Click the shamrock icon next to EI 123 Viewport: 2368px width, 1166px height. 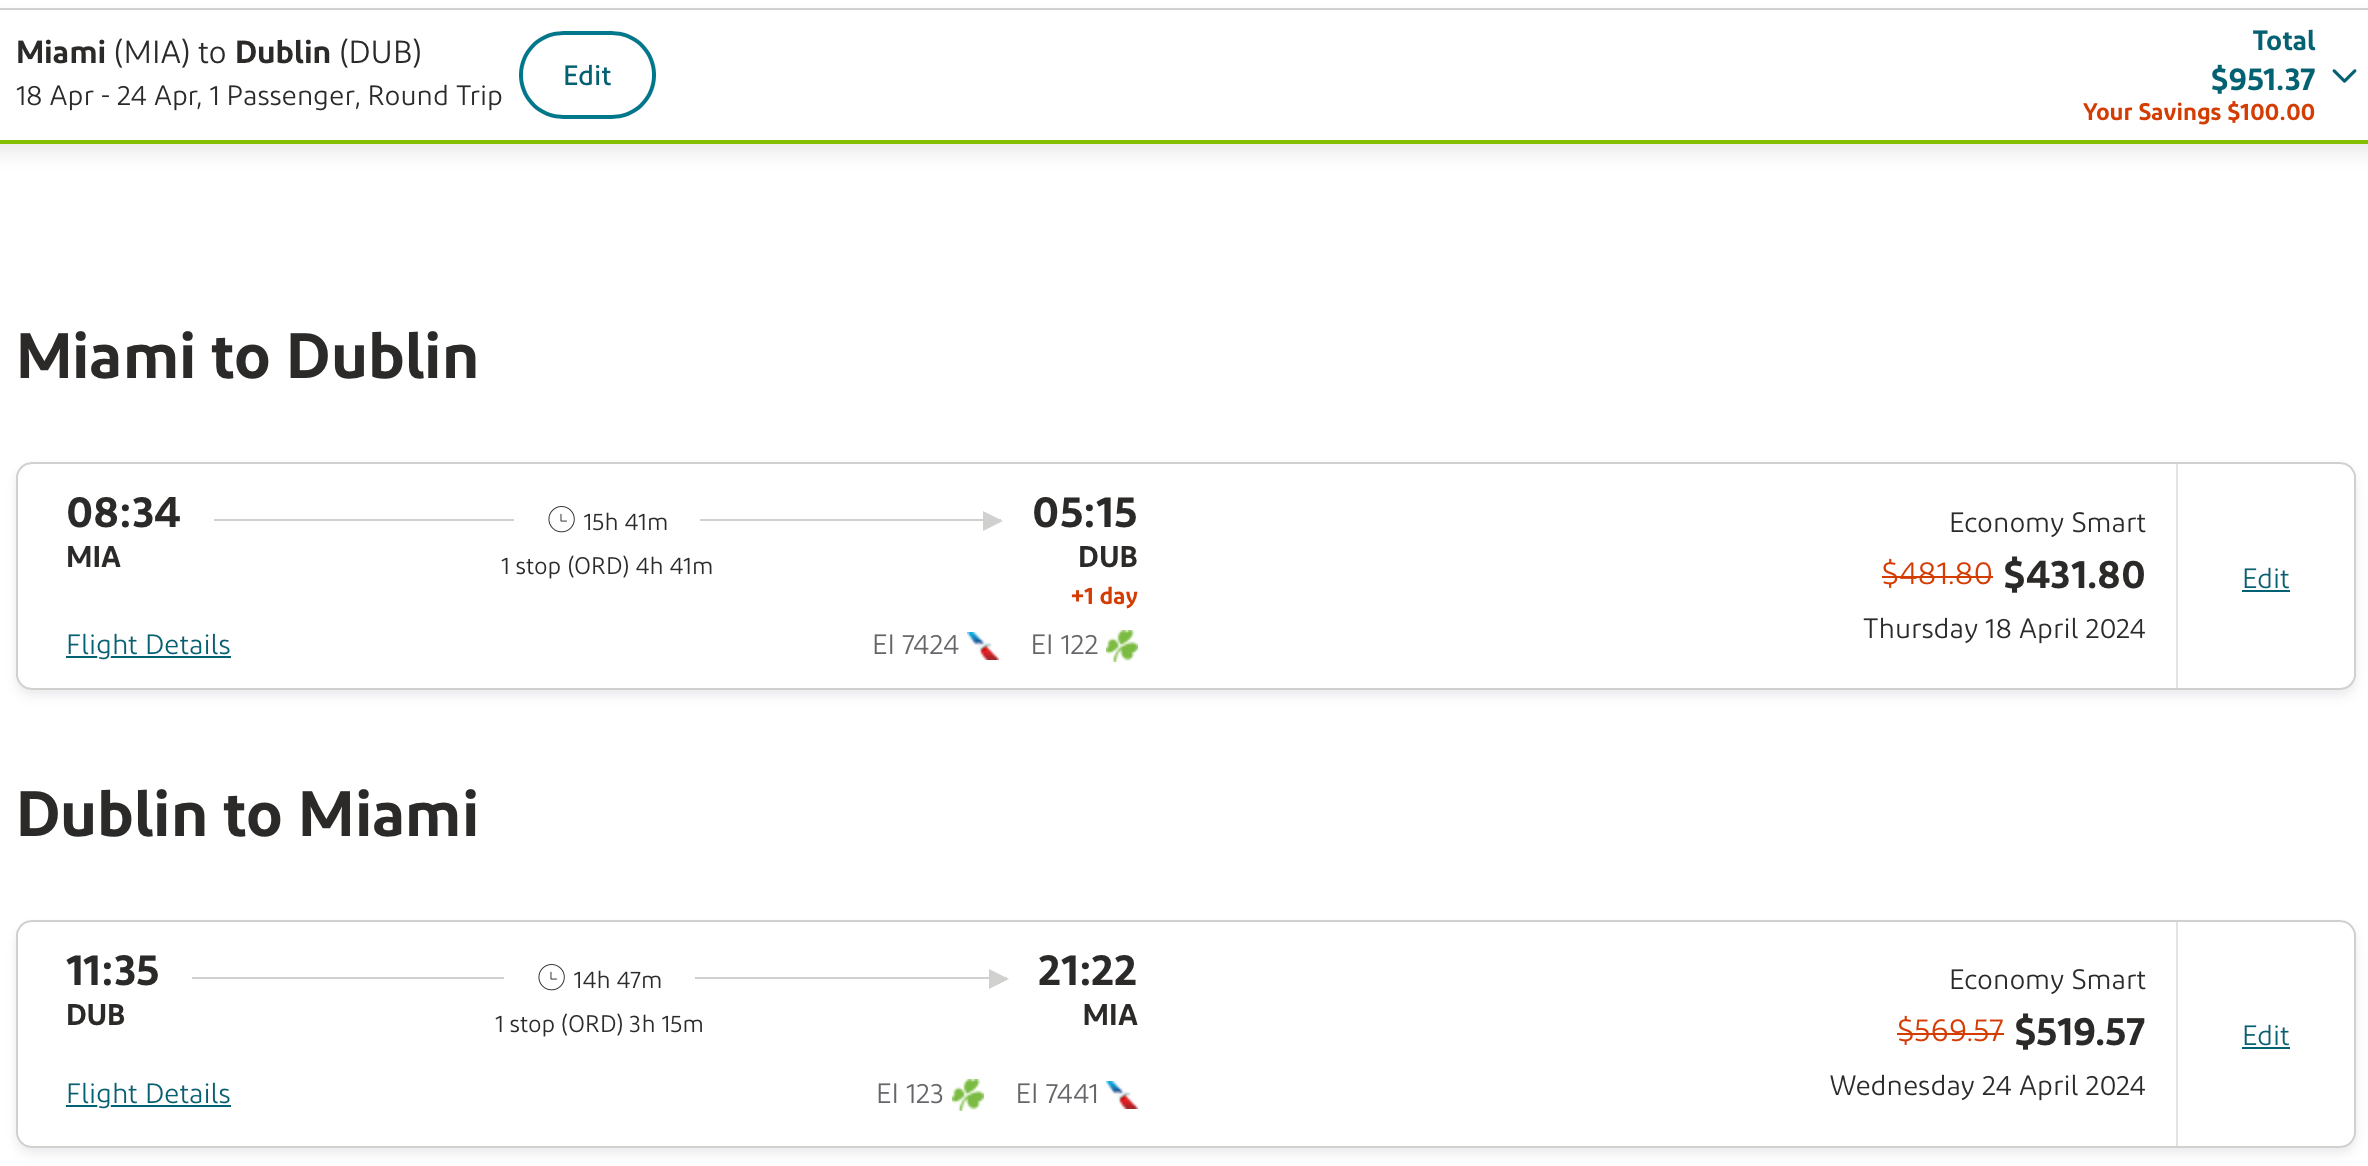[x=968, y=1094]
